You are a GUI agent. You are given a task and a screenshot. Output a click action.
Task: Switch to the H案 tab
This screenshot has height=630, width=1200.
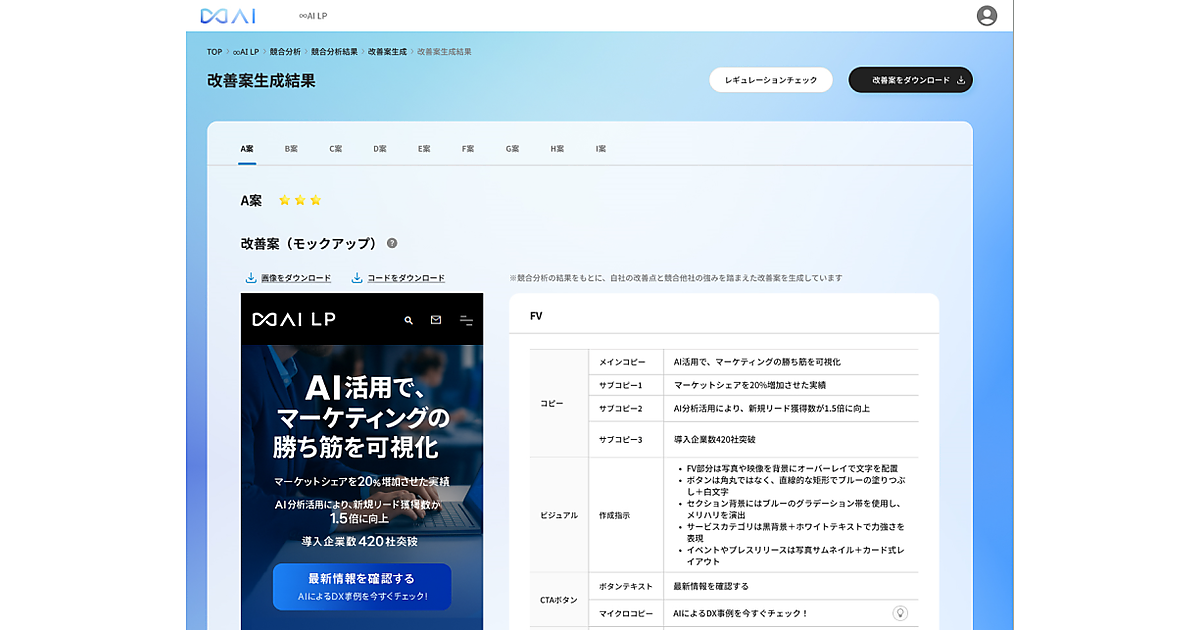click(557, 149)
